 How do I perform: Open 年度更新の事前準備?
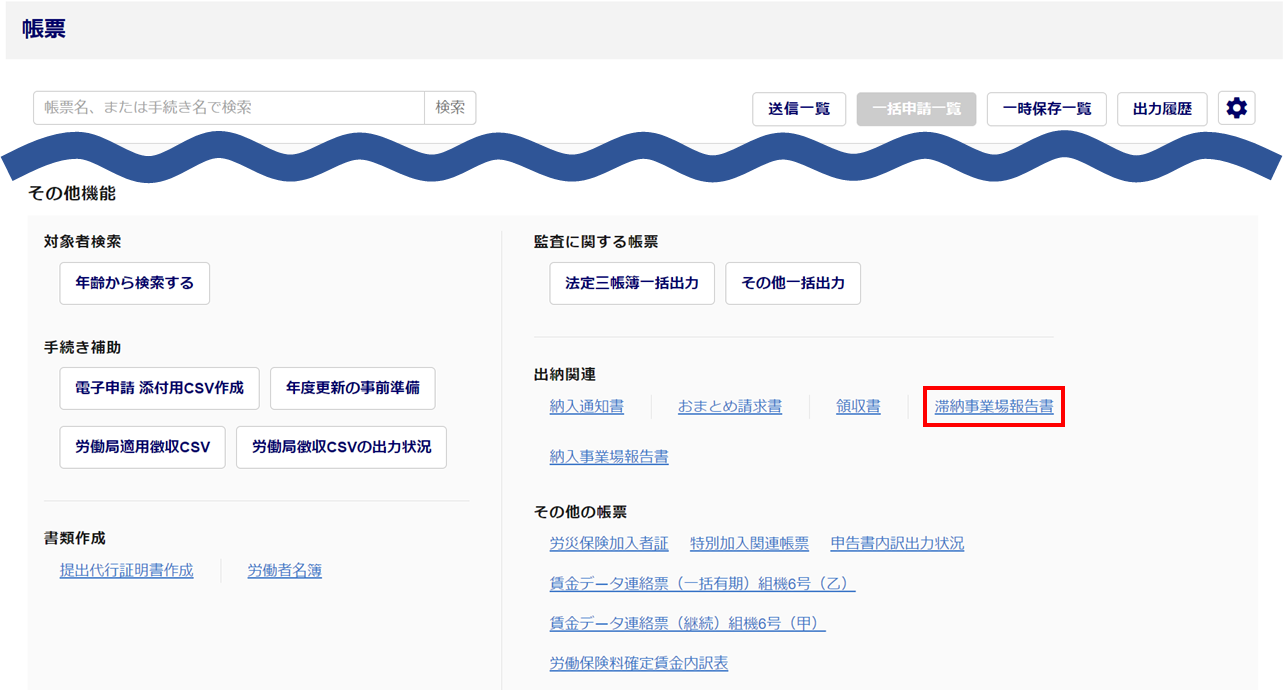[352, 388]
